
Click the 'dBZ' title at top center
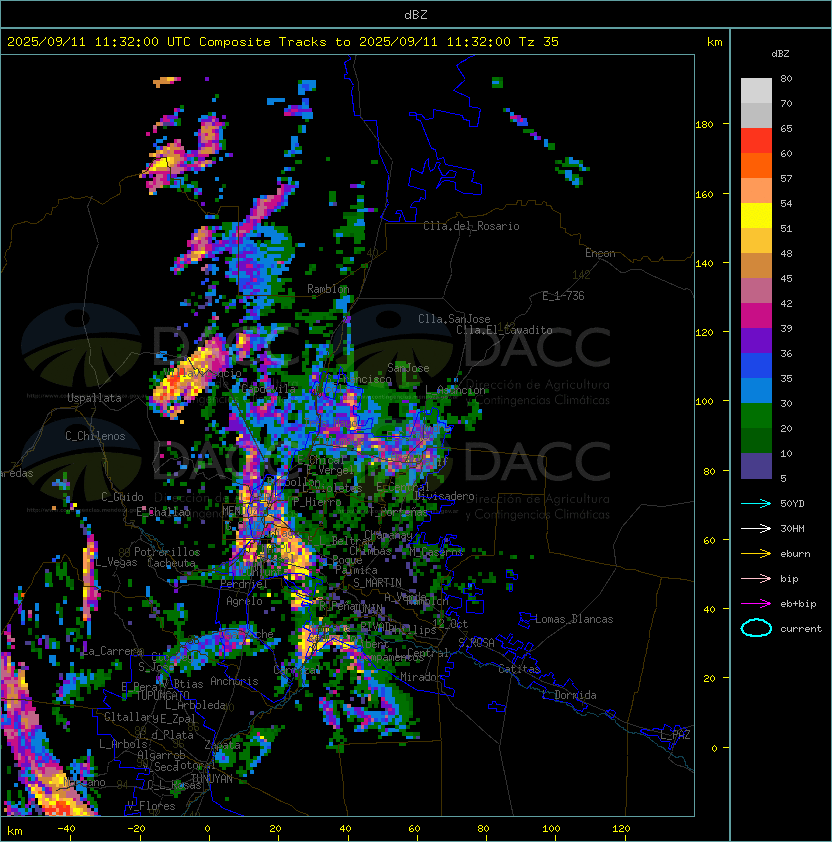coord(416,15)
